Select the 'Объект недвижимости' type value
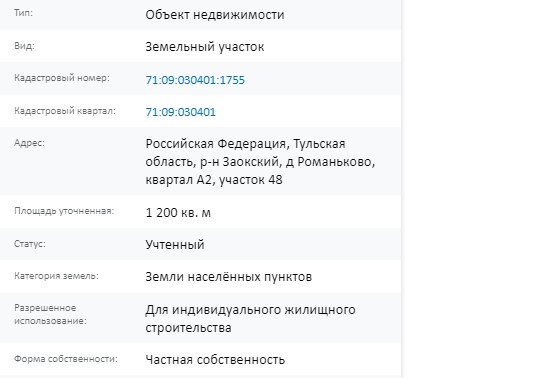552x378 pixels. tap(215, 15)
